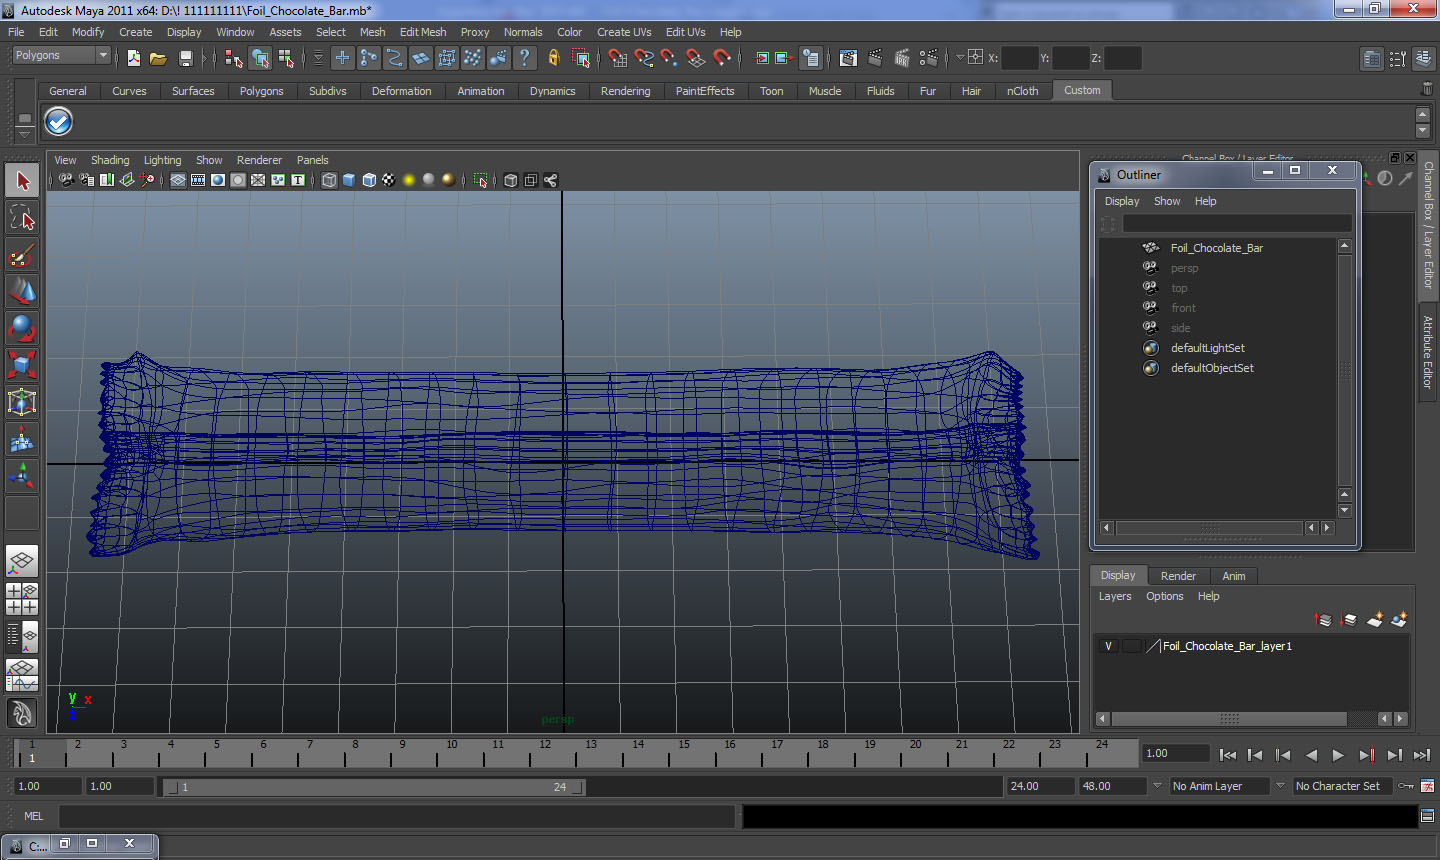The width and height of the screenshot is (1440, 860).
Task: Click the IPR render icon
Action: click(901, 58)
